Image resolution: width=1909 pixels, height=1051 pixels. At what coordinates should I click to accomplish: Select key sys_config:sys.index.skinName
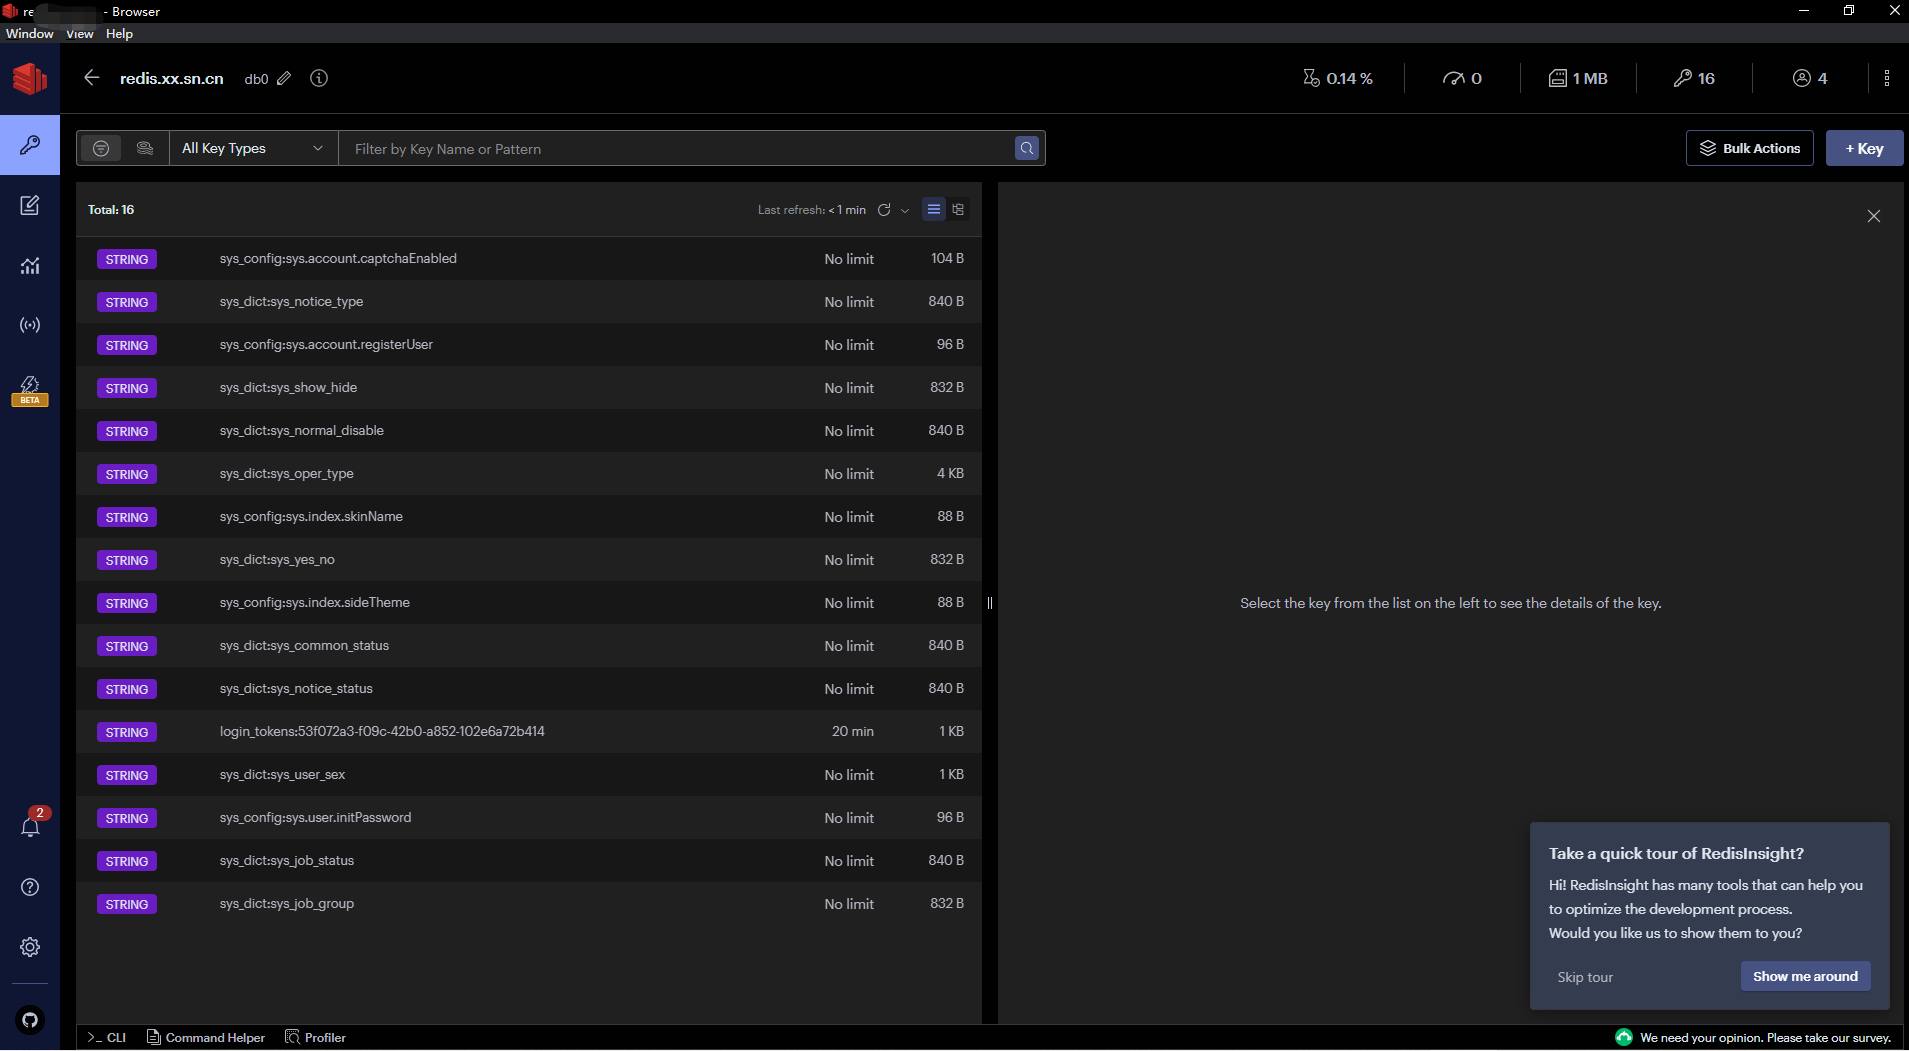pos(529,517)
